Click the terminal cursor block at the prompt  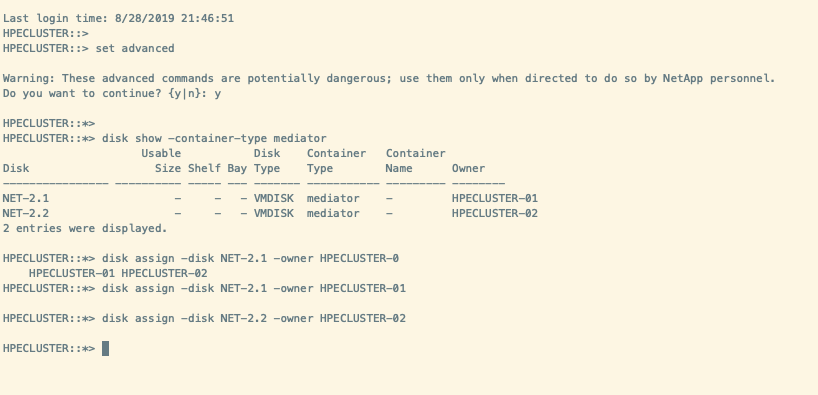pyautogui.click(x=105, y=349)
